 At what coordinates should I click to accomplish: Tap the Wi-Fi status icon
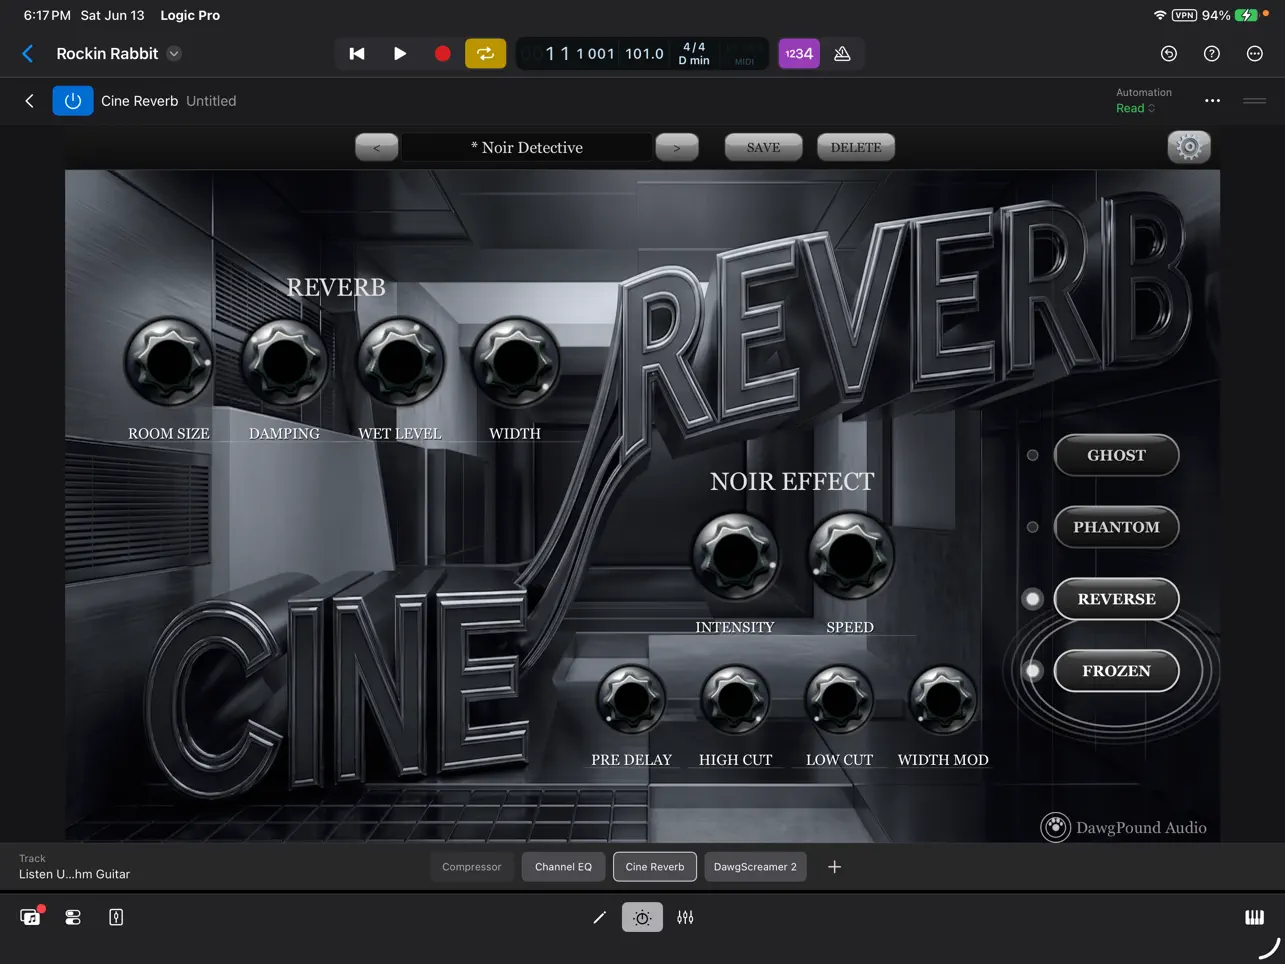[1160, 15]
